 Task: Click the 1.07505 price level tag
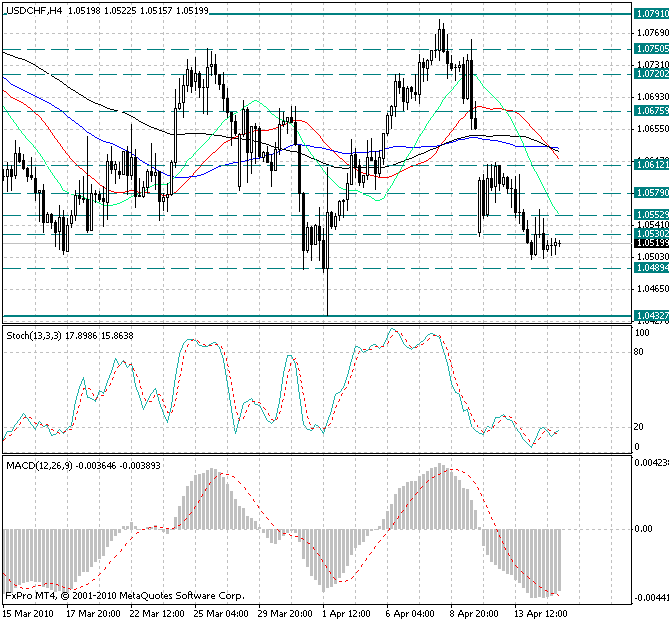click(x=650, y=48)
